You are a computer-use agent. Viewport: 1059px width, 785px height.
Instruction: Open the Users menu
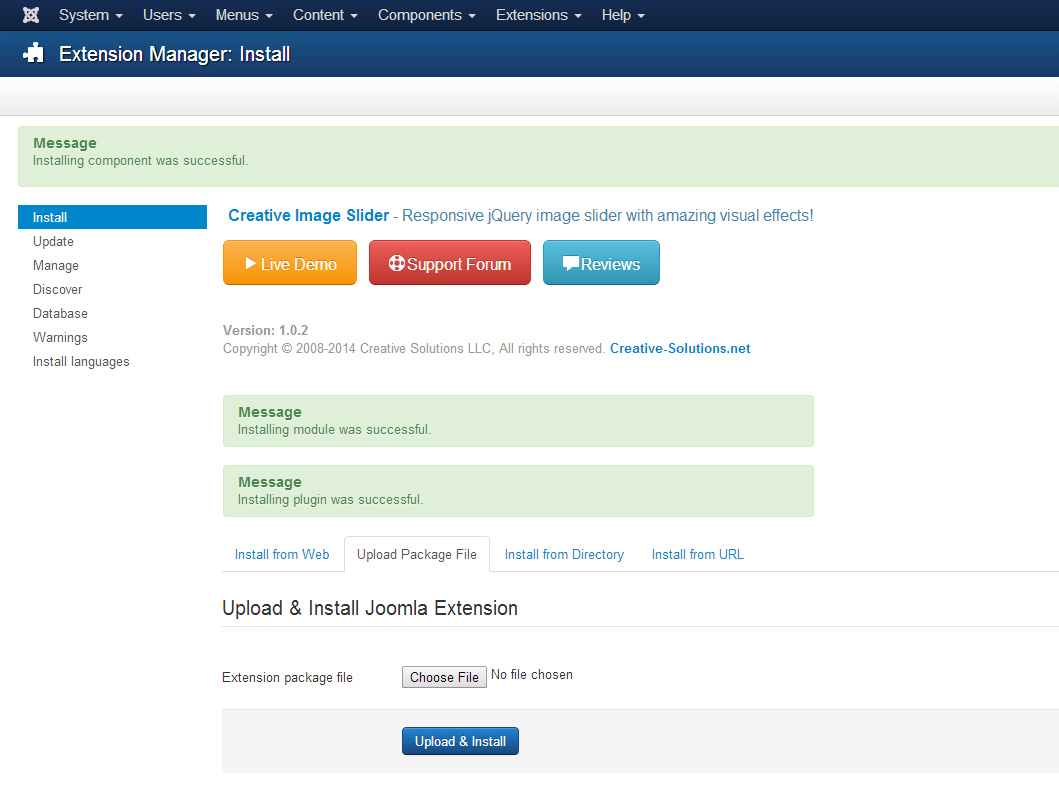click(x=169, y=15)
